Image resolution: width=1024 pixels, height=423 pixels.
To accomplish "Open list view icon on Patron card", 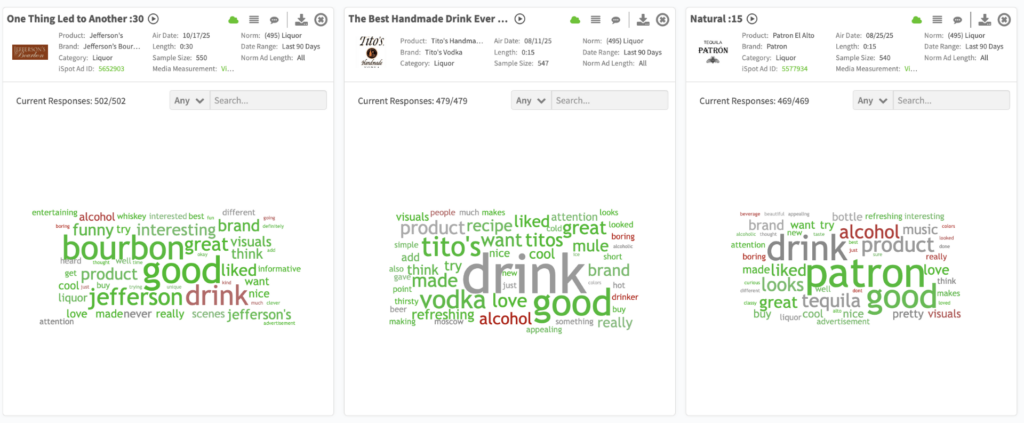I will click(x=937, y=19).
